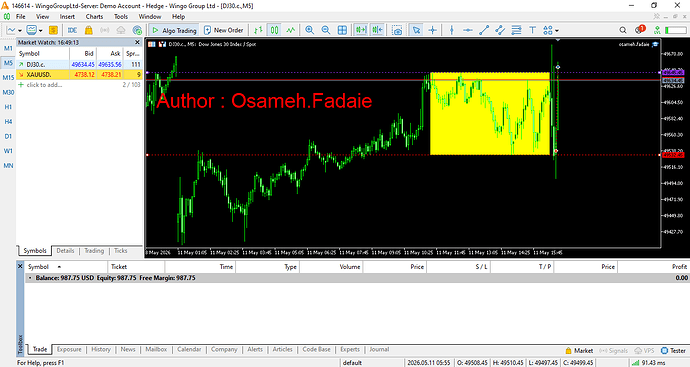Open the IDE MetaEditor icon
Image resolution: width=690 pixels, height=367 pixels.
72,30
